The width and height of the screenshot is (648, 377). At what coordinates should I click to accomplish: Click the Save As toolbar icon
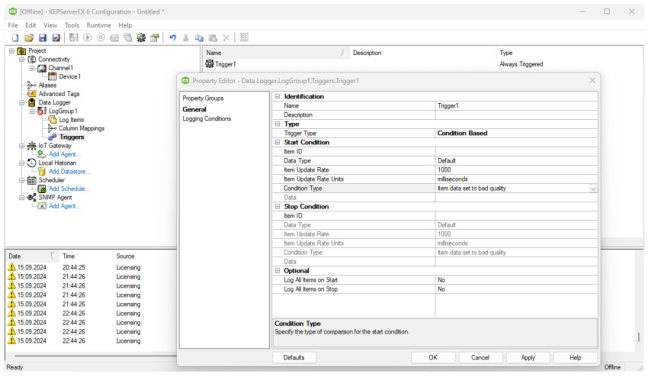56,38
